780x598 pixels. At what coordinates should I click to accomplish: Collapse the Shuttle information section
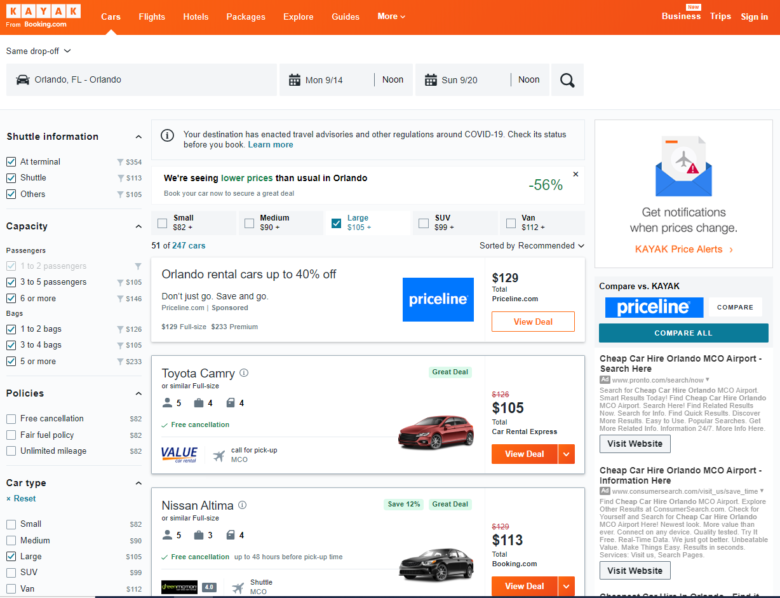(138, 137)
